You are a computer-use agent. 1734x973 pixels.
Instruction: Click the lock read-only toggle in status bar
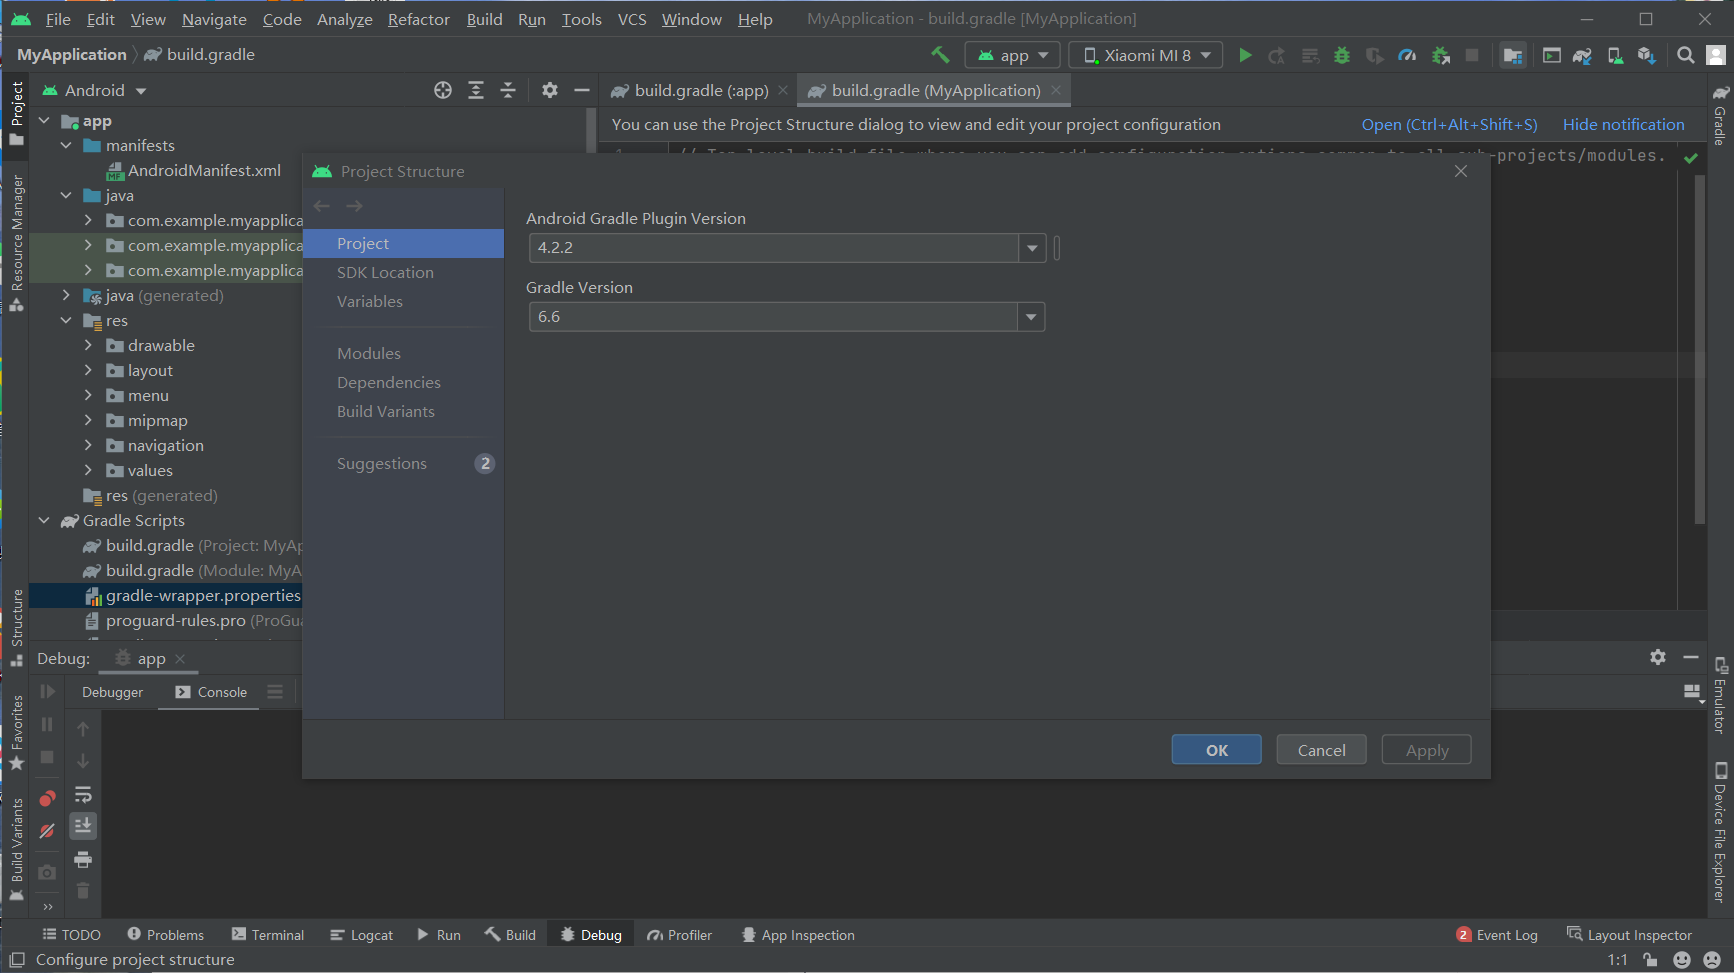click(x=1650, y=960)
